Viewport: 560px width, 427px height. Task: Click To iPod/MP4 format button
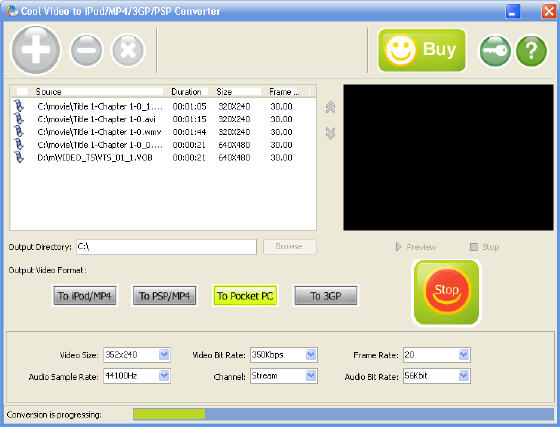pyautogui.click(x=85, y=296)
